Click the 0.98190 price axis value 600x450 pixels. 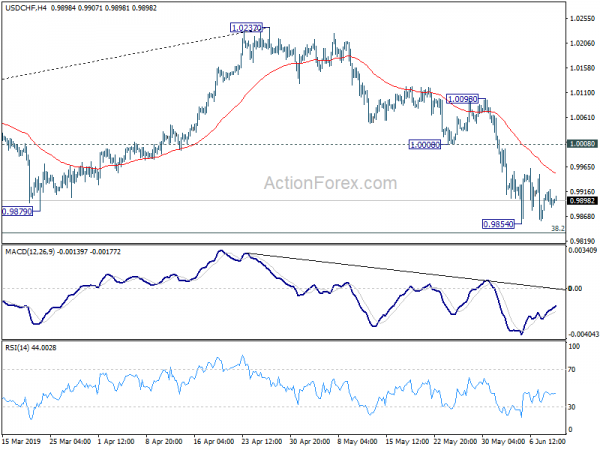point(582,241)
